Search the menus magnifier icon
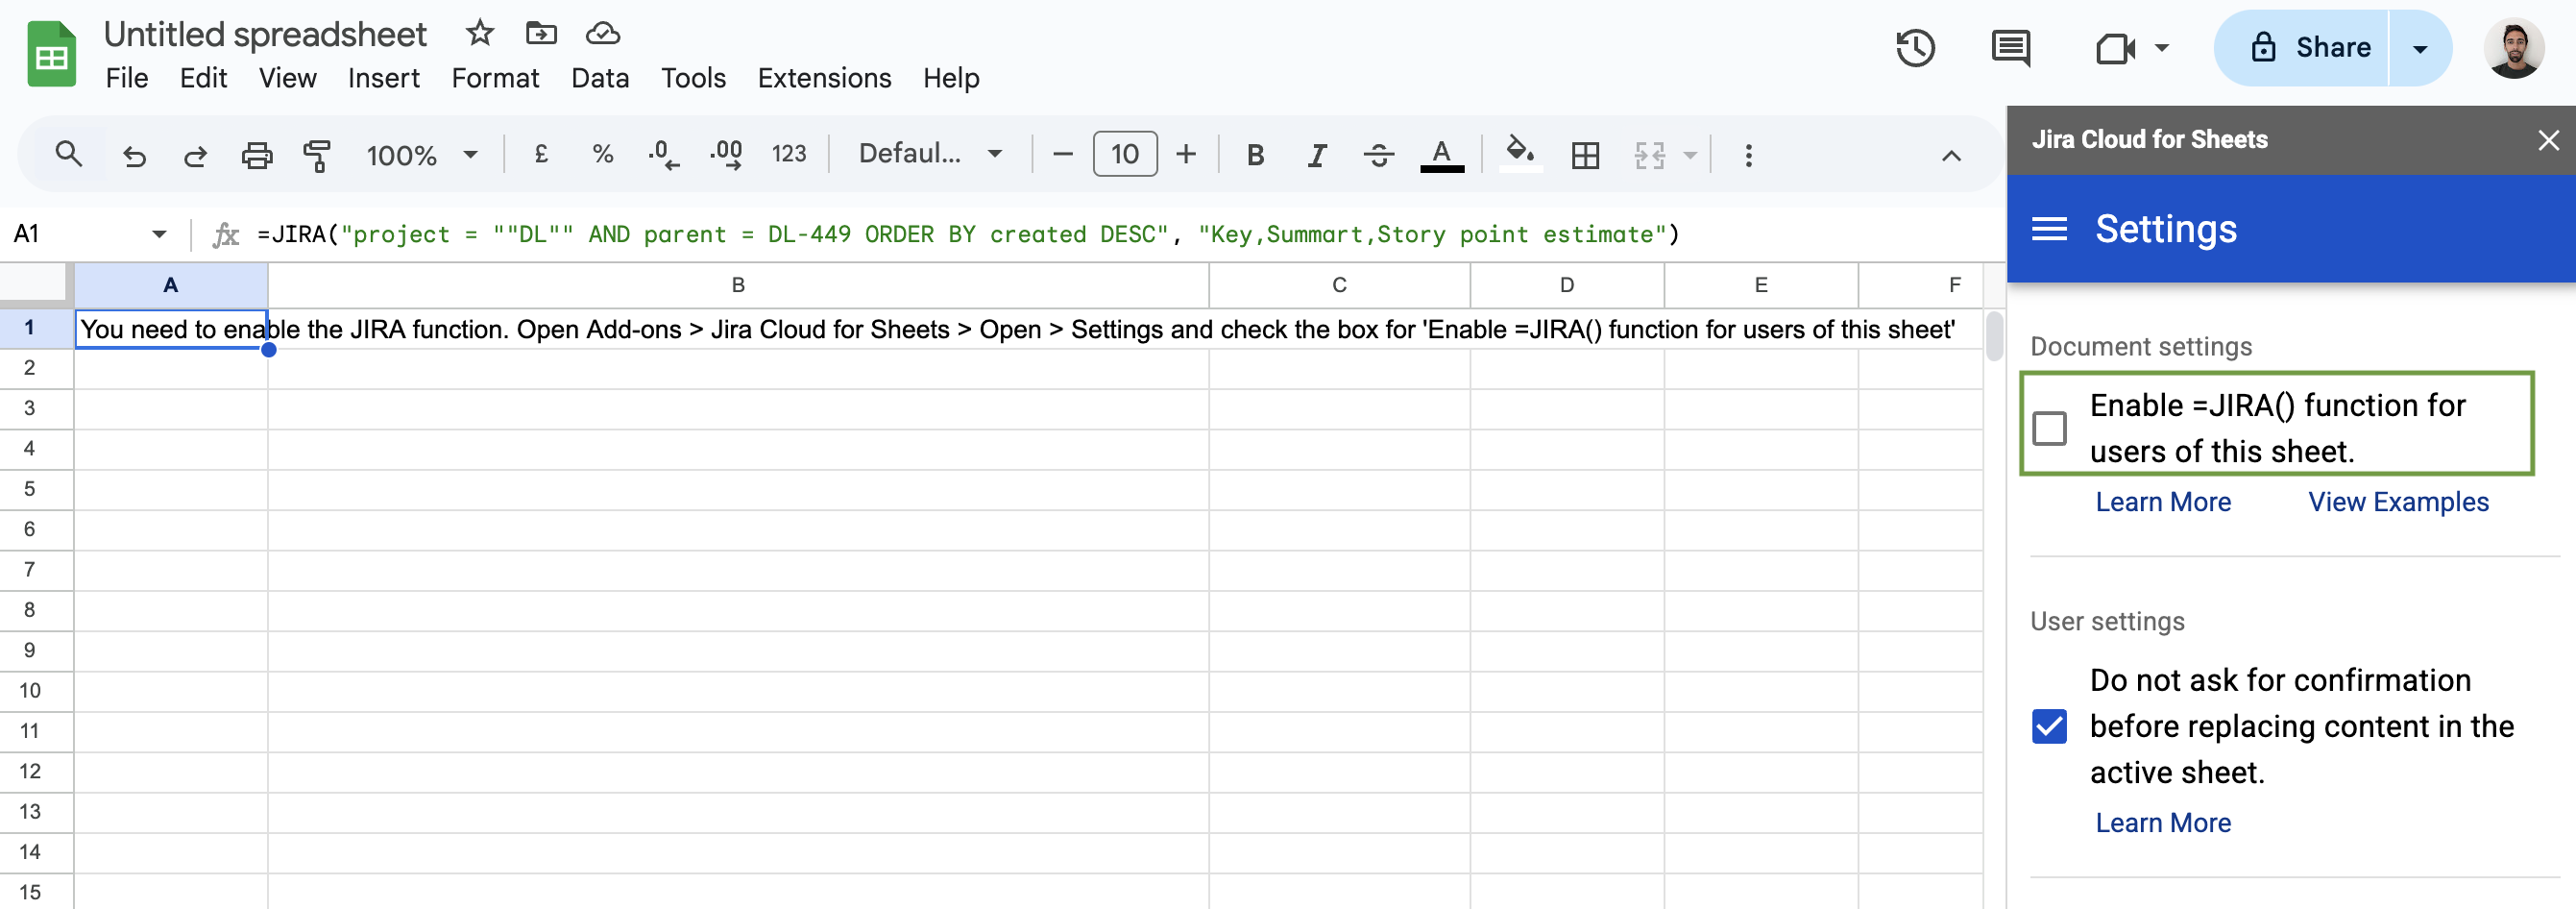2576x909 pixels. coord(68,154)
